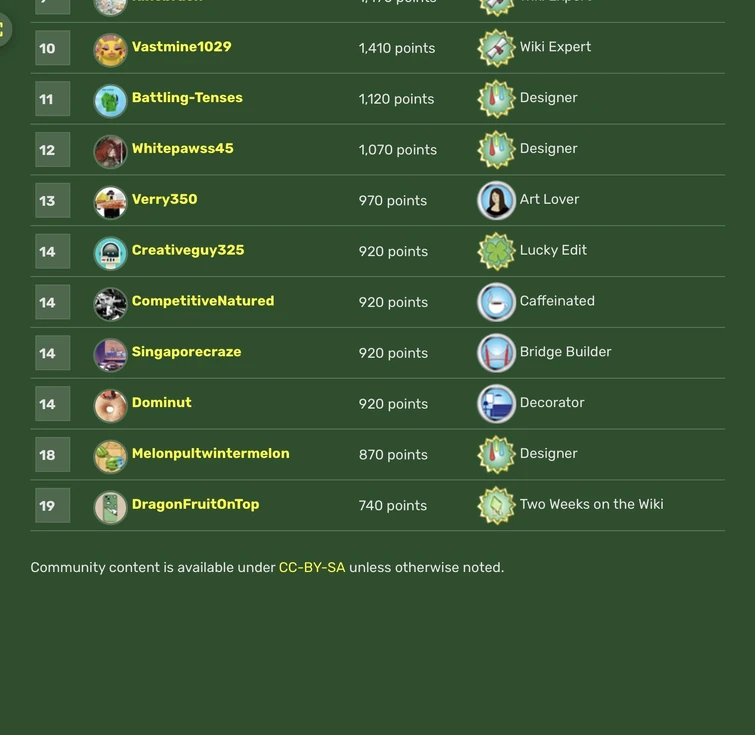755x735 pixels.
Task: Click the Caffeinated coffee cup badge
Action: pyautogui.click(x=496, y=302)
